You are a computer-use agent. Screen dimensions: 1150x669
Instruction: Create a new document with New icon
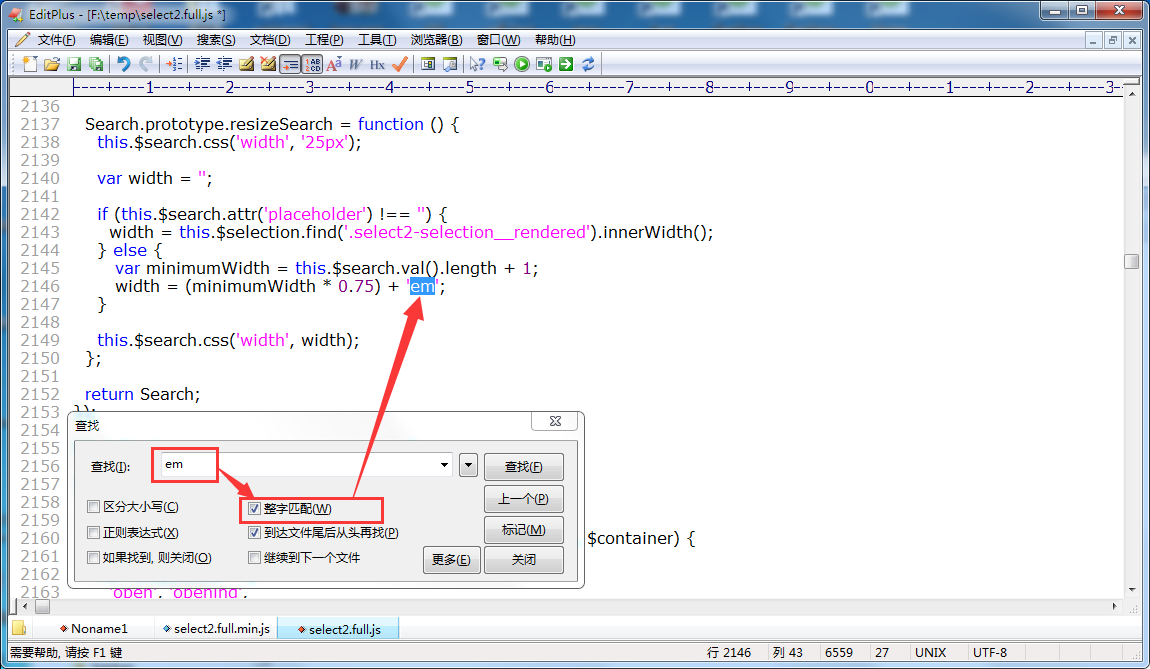click(x=30, y=65)
